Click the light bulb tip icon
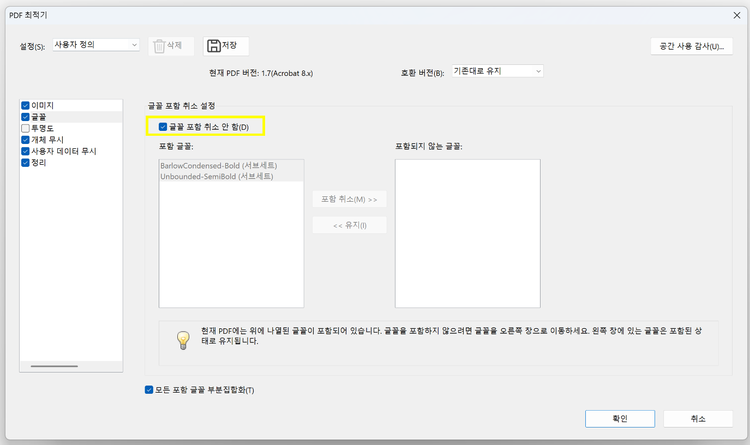Screen dimensions: 750x445 (183, 340)
